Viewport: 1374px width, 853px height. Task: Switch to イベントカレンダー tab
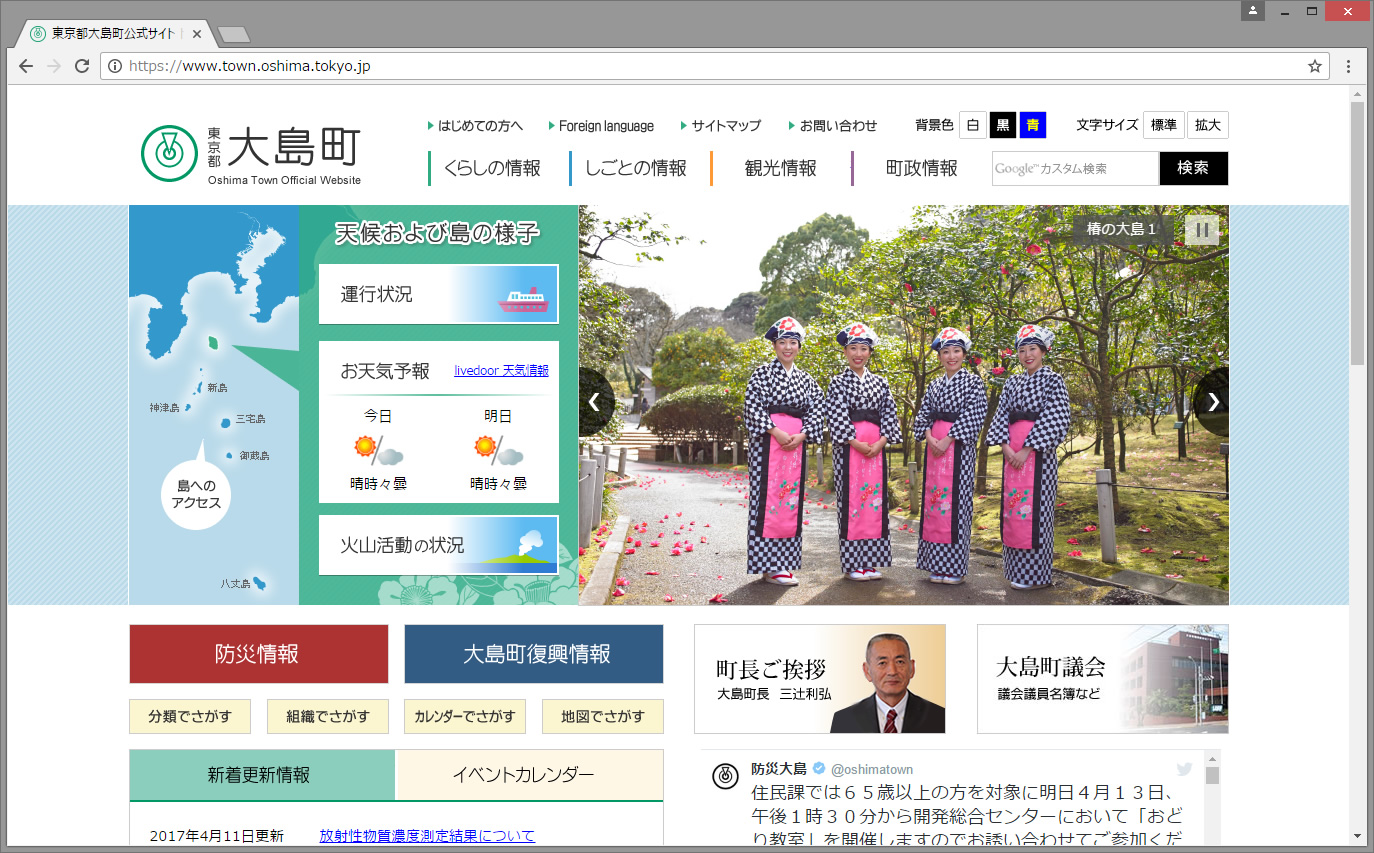tap(529, 775)
